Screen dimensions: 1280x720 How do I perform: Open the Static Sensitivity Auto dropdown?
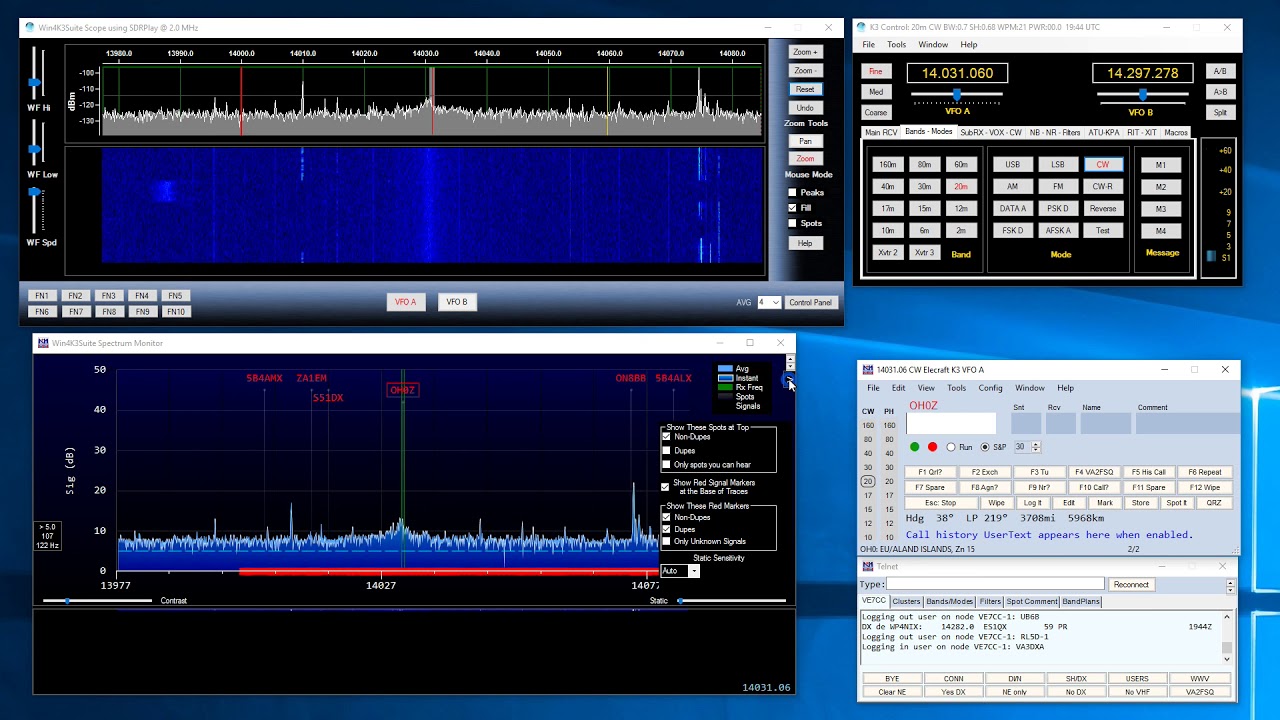(694, 571)
